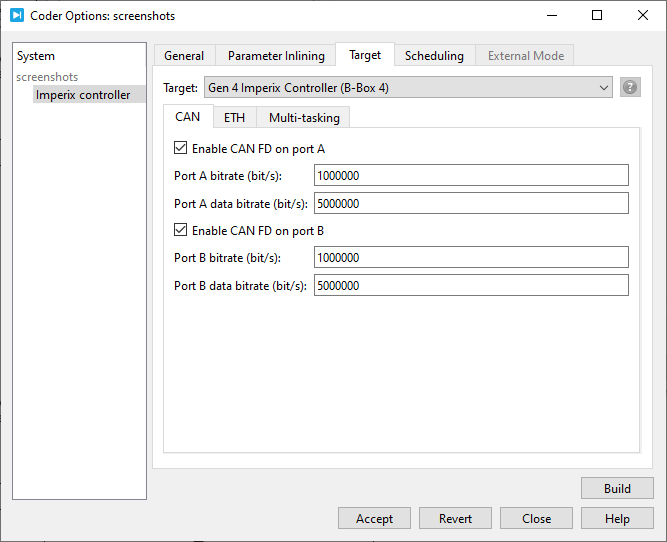Toggle Enable CAN FD on port B
Viewport: 667px width, 542px height.
(181, 230)
